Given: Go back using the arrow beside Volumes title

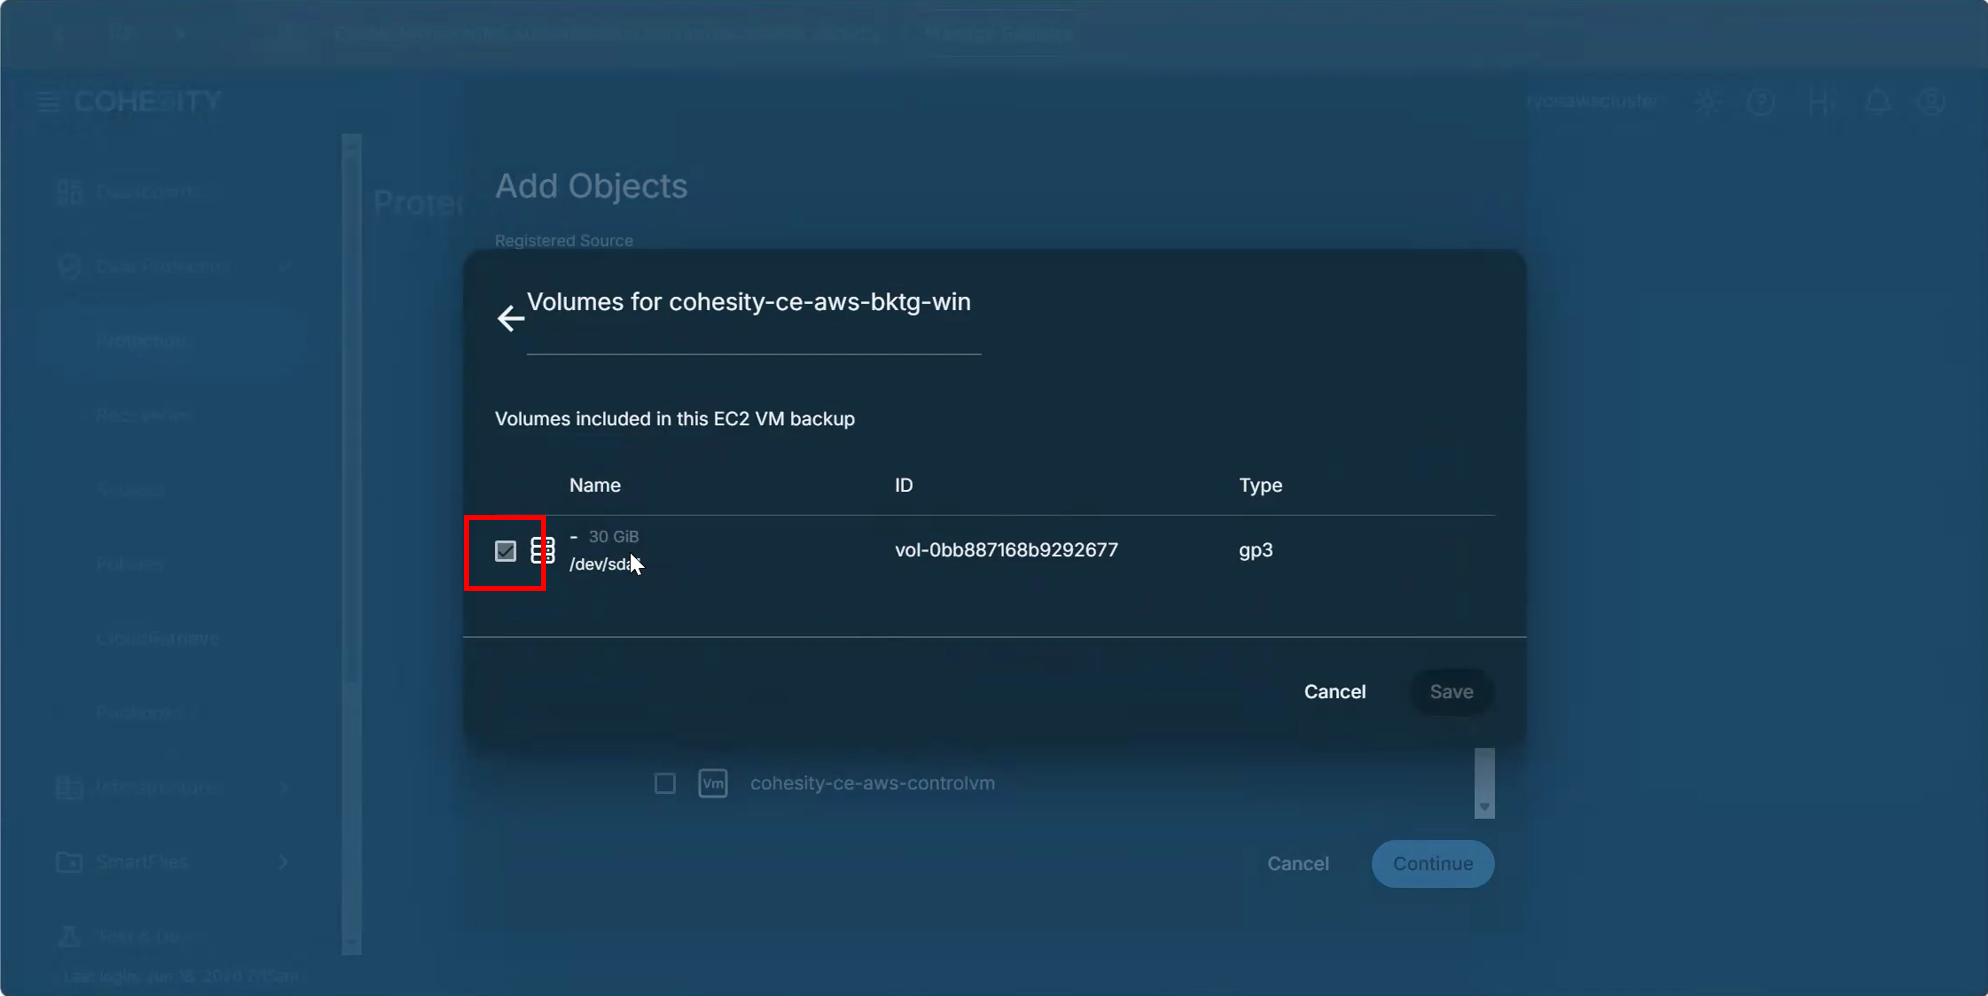Looking at the screenshot, I should (511, 318).
